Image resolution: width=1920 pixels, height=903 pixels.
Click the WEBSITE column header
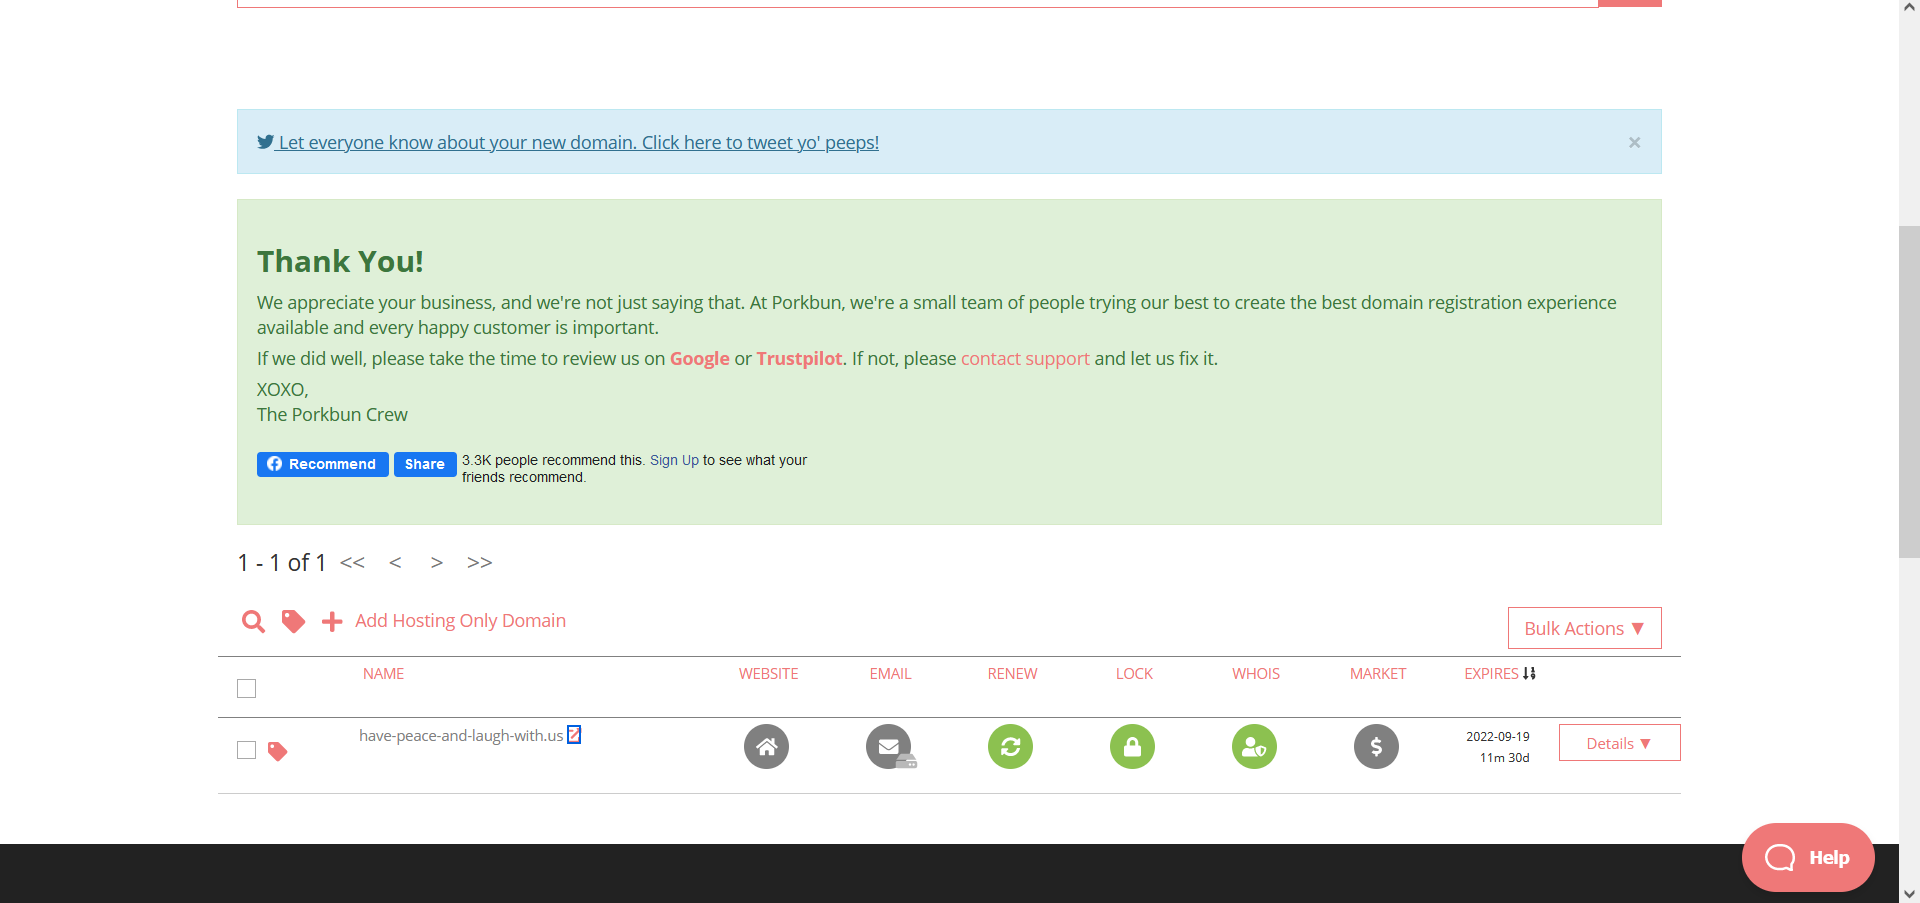click(x=769, y=674)
